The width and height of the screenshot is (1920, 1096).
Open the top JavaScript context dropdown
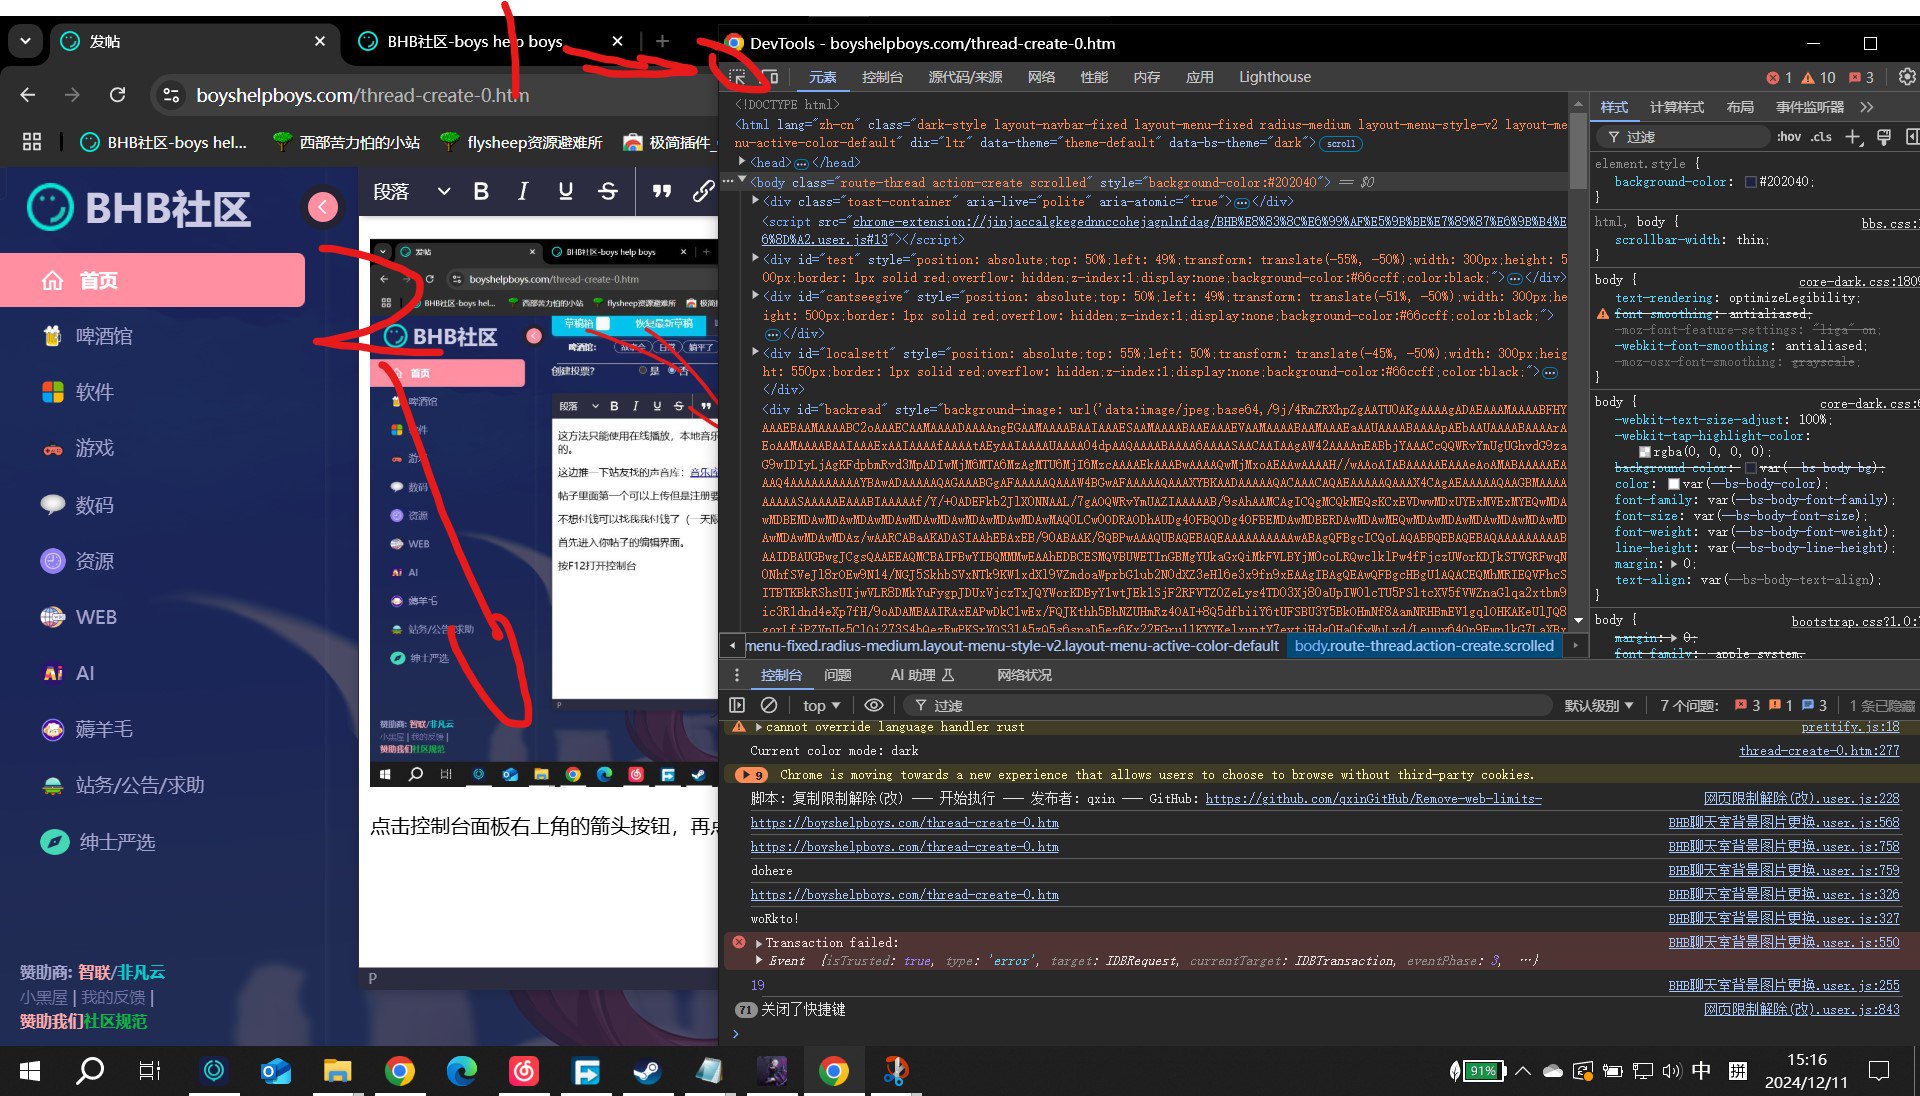coord(822,705)
